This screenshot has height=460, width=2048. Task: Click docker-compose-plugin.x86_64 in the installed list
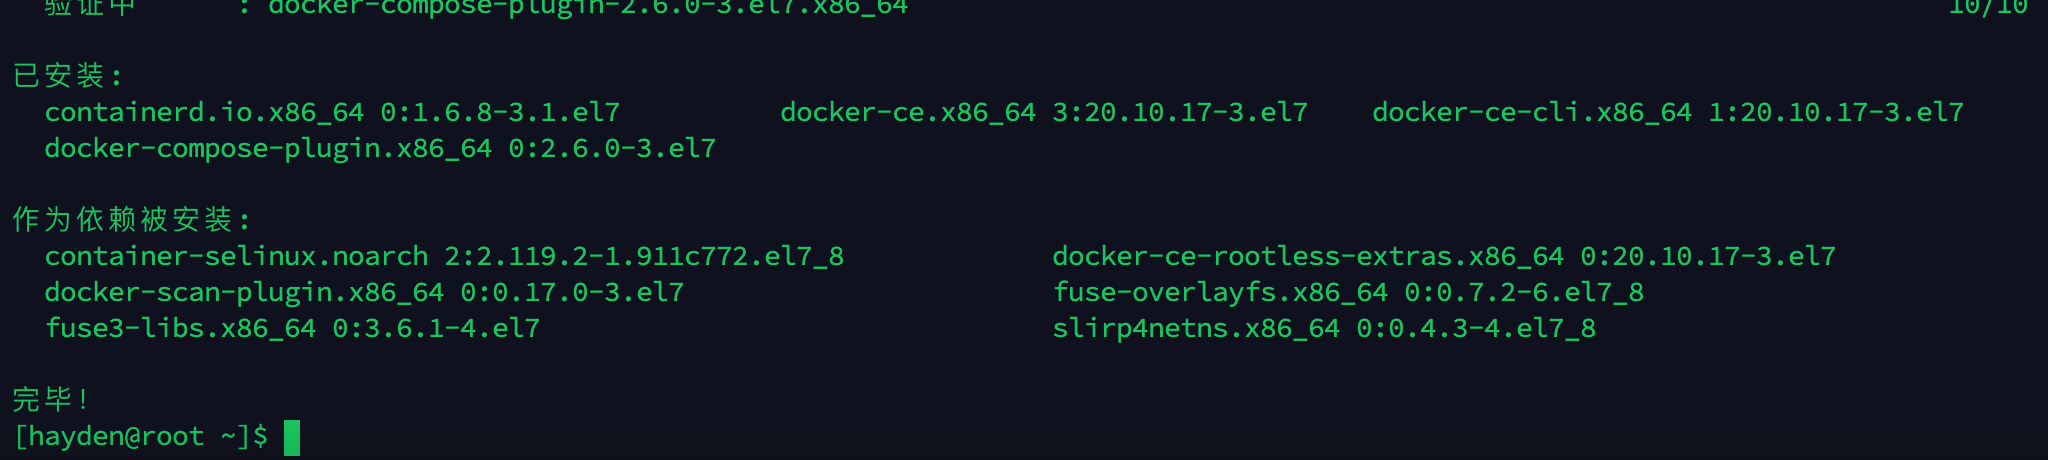(268, 148)
